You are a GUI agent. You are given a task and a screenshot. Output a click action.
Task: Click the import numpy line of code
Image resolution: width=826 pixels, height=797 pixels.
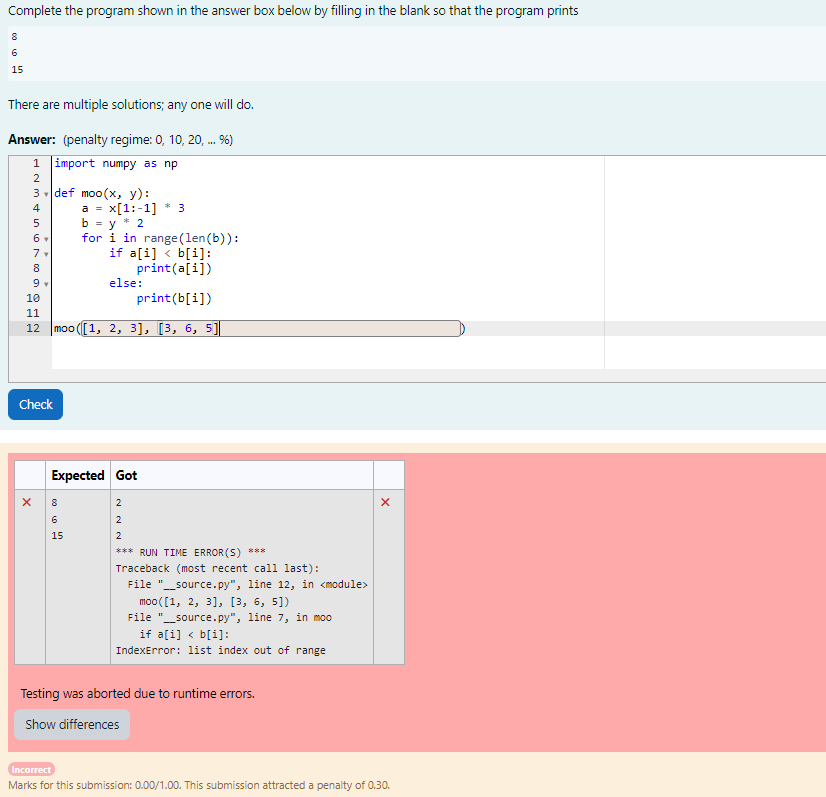tap(116, 163)
